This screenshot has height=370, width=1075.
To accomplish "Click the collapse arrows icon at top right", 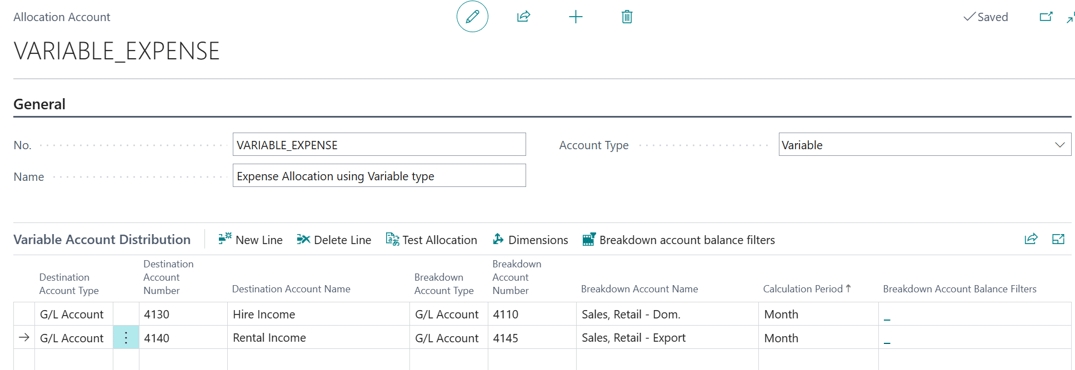I will coord(1070,18).
